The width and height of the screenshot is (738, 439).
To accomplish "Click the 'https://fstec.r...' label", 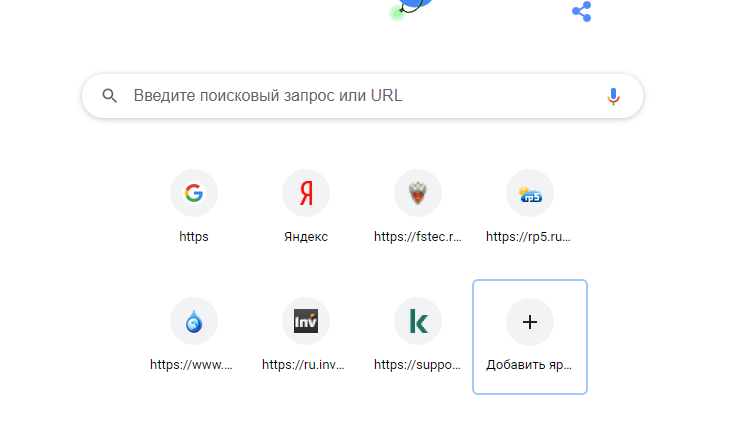I will 418,237.
